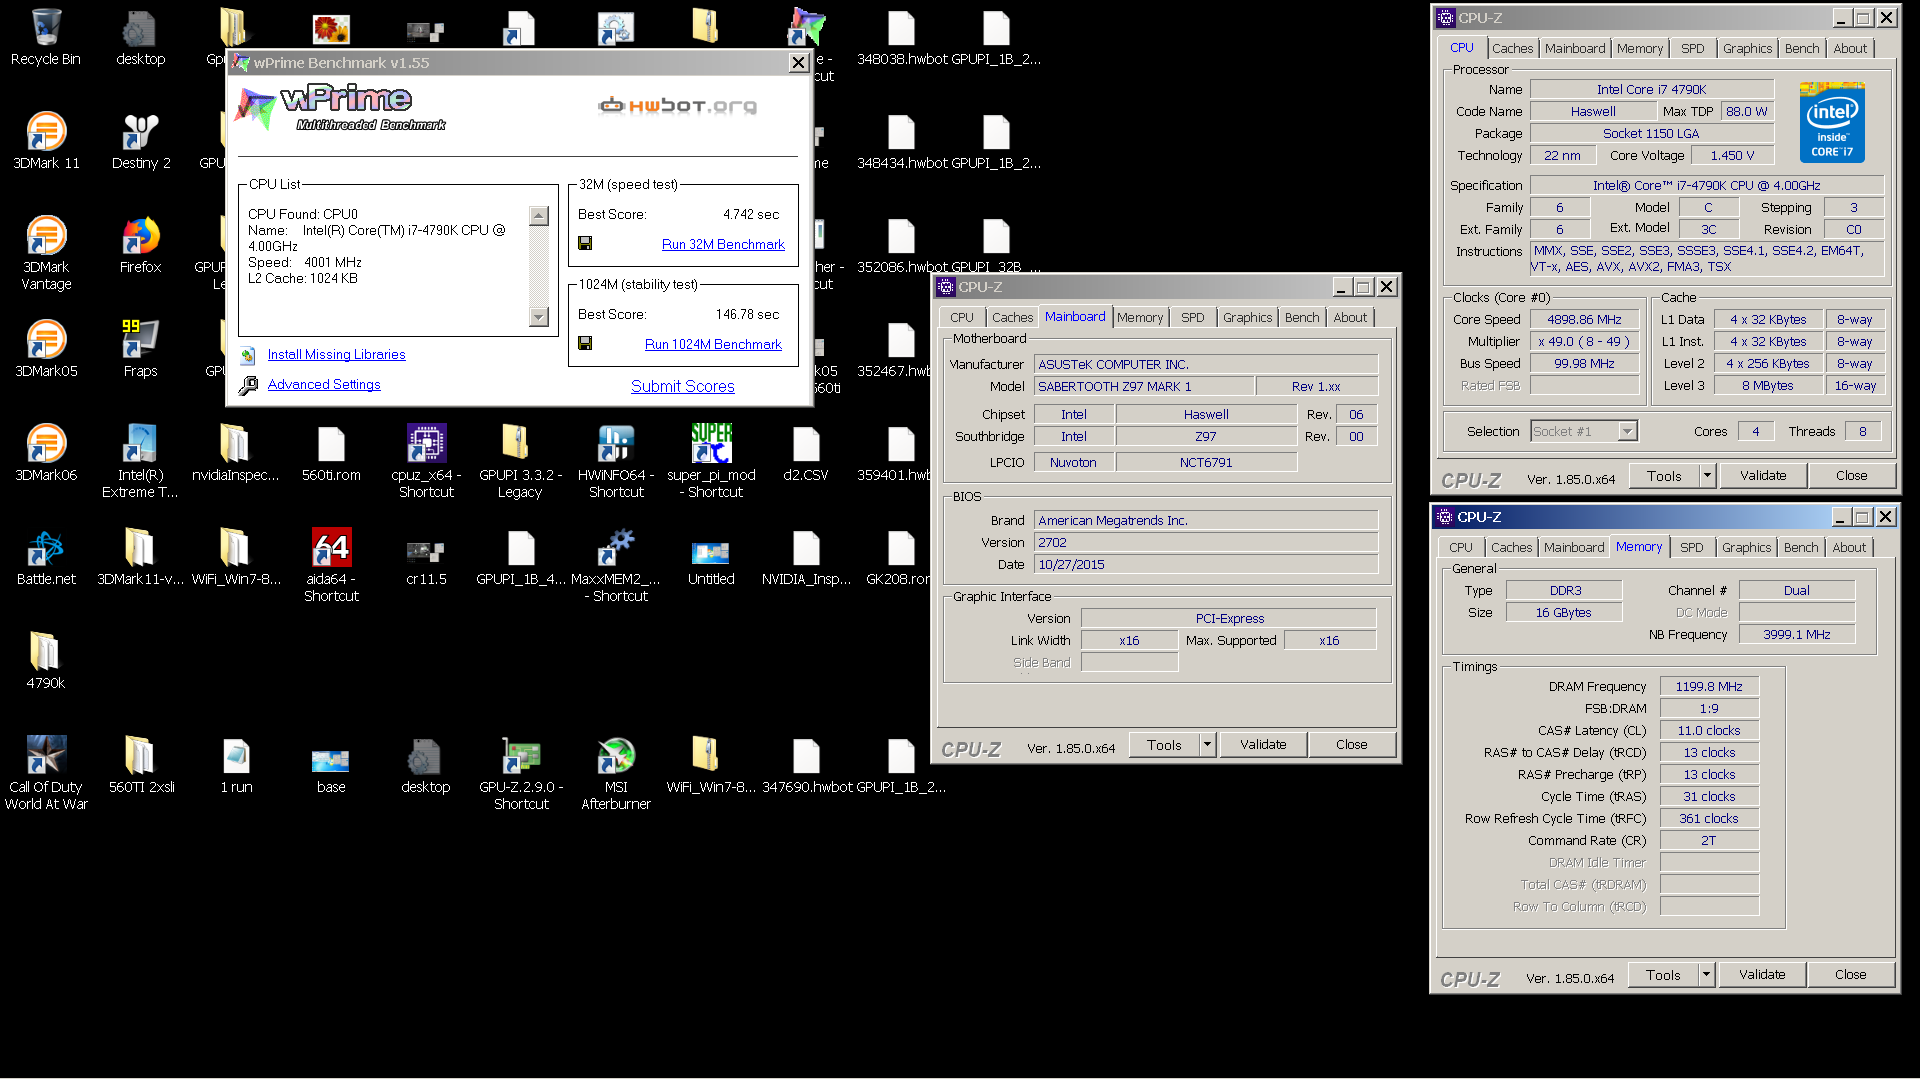
Task: Close the wPrime Benchmark window
Action: [798, 62]
